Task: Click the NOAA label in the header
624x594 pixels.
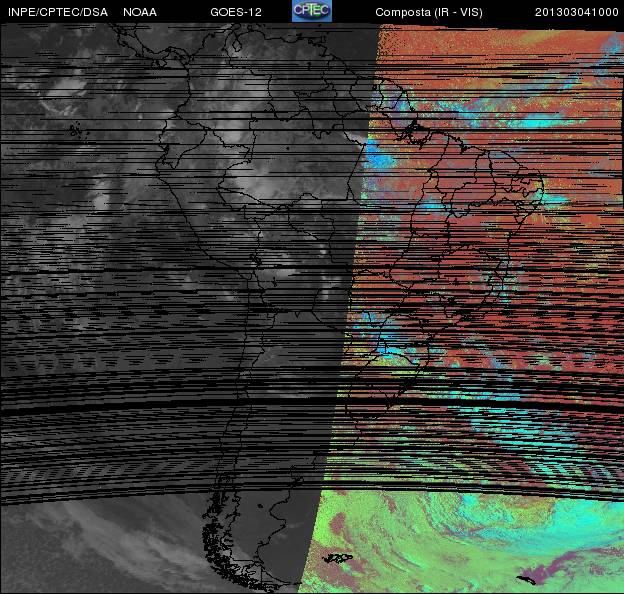Action: tap(140, 12)
